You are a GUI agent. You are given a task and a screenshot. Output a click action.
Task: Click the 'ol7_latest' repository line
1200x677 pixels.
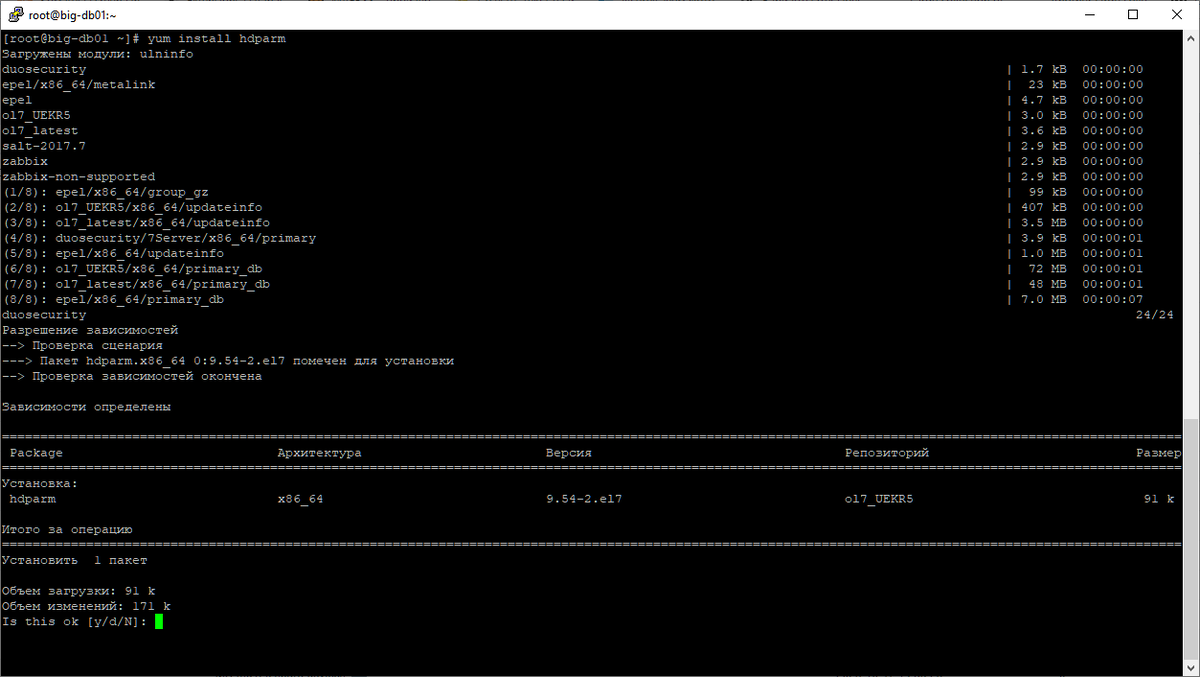tap(40, 131)
